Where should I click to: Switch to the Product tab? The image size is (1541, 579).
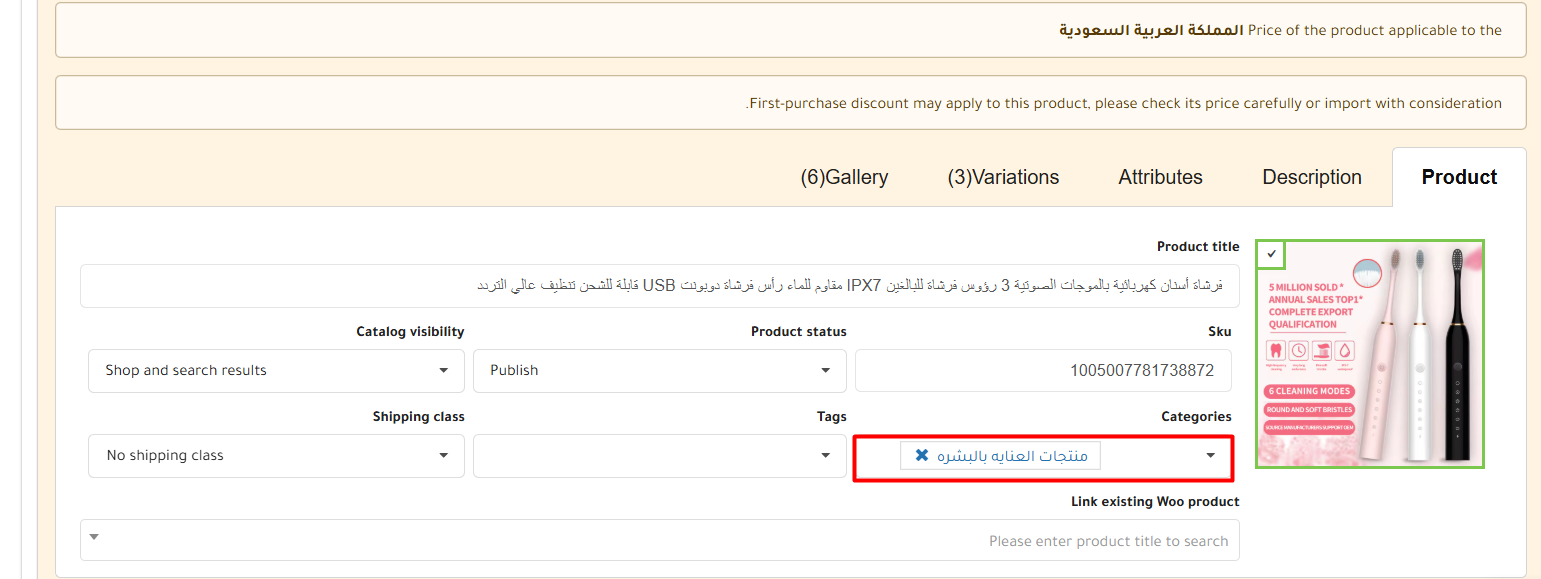pyautogui.click(x=1458, y=178)
